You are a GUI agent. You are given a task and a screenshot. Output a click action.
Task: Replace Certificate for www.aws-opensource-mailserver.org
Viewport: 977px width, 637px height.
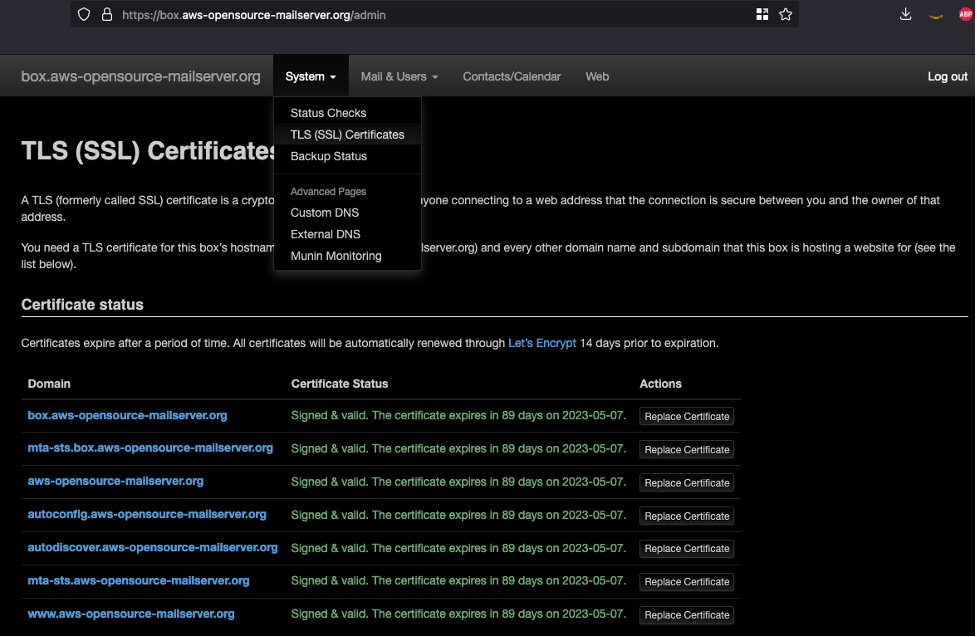pyautogui.click(x=686, y=615)
